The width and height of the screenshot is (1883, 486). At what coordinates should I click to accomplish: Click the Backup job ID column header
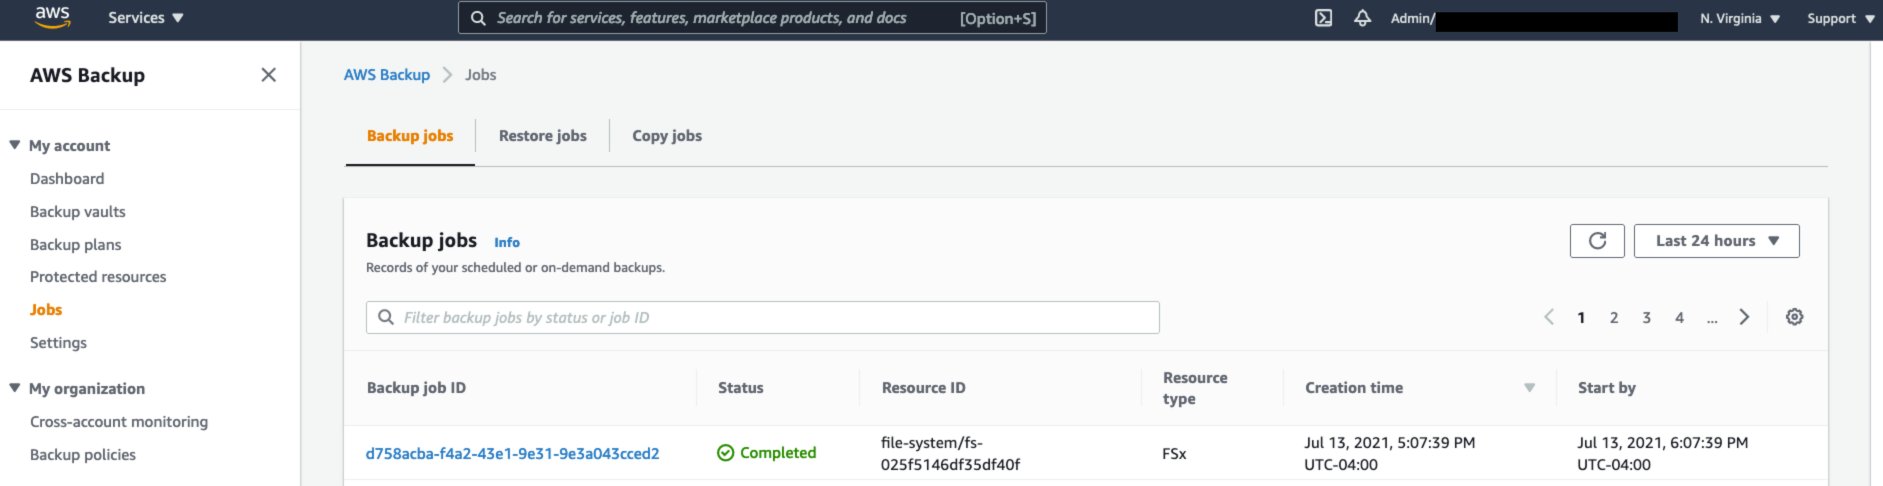pos(416,388)
